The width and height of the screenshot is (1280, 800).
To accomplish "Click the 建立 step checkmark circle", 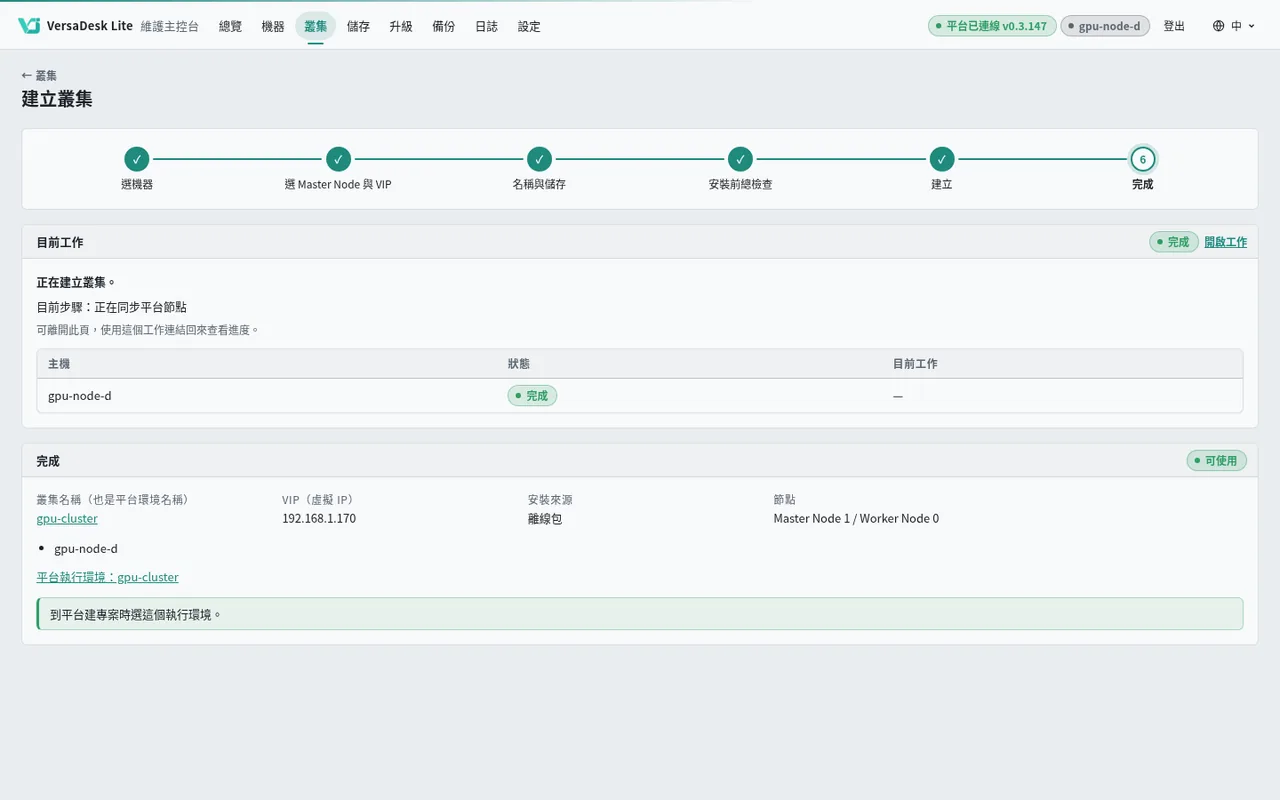I will (941, 159).
